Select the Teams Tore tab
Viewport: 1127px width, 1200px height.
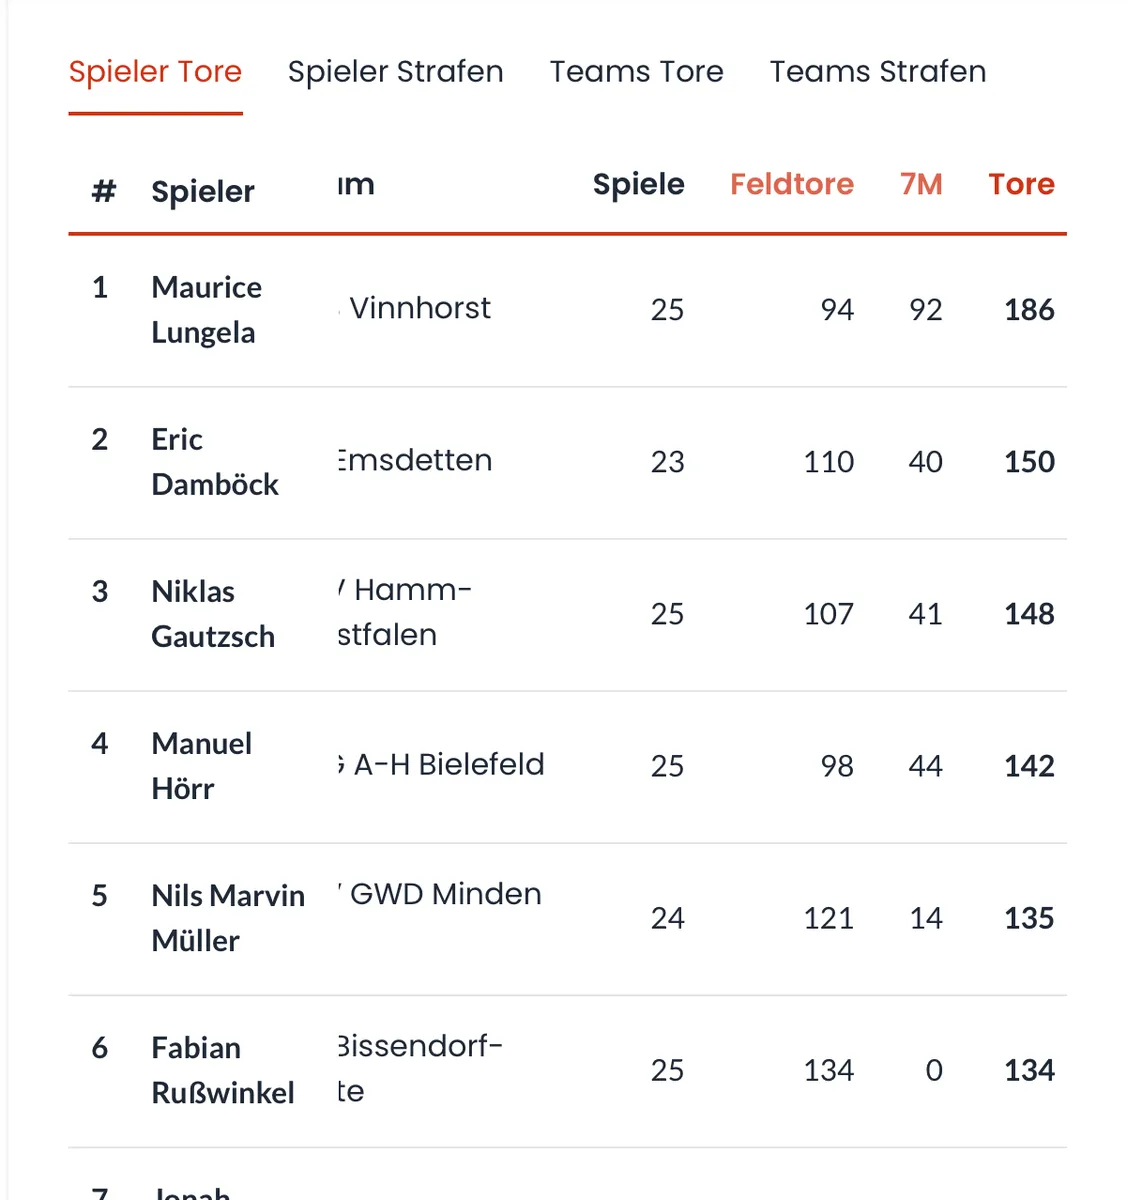point(636,72)
